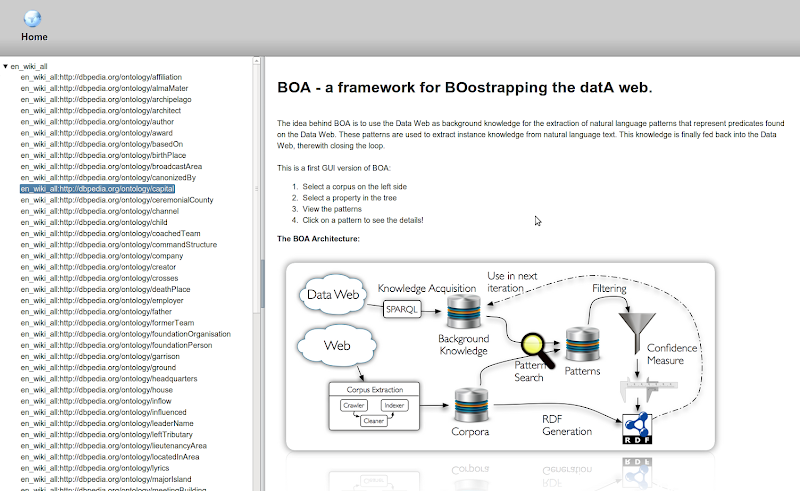Screen dimensions: 800x491
Task: Select the ontology/broadcastArea property
Action: 111,167
